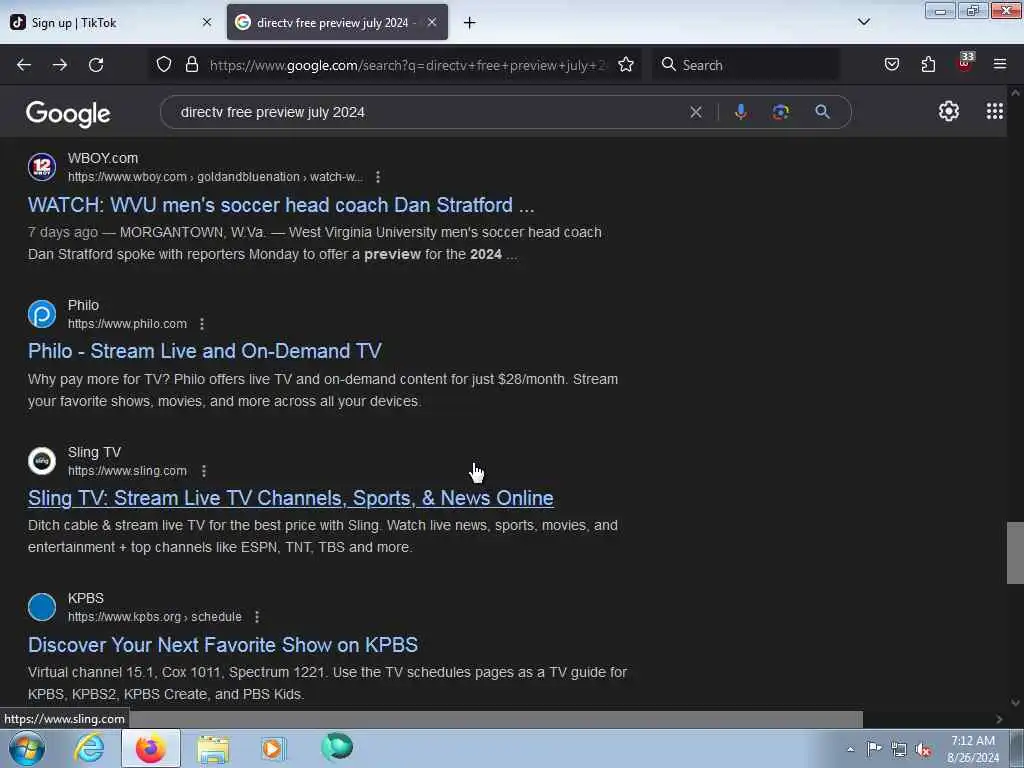Close the directv search tab

432,22
